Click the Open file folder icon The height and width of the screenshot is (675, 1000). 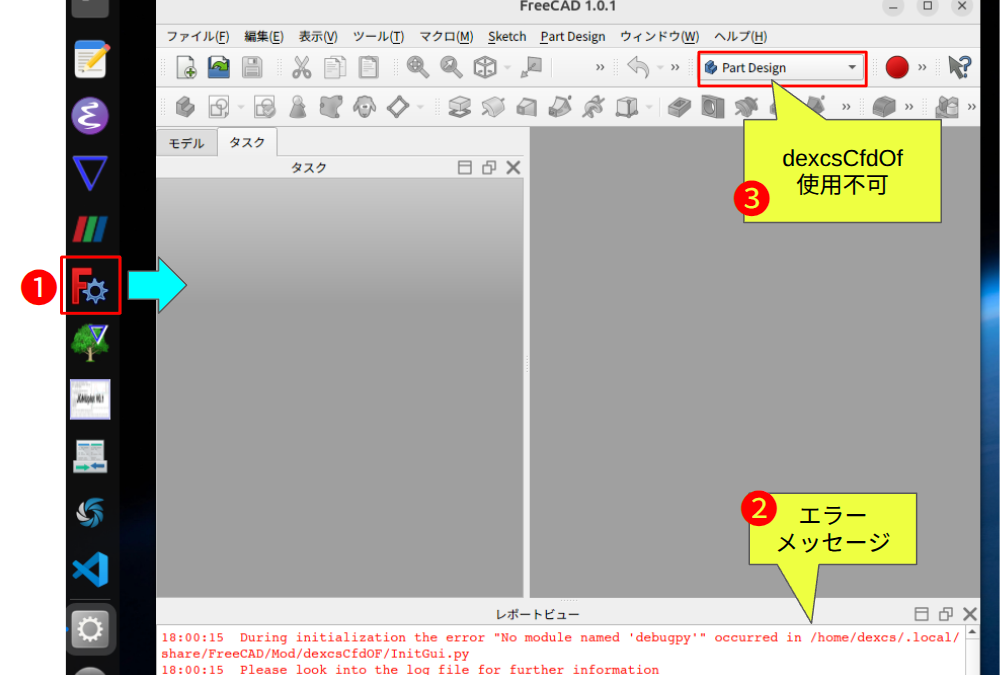(x=218, y=67)
